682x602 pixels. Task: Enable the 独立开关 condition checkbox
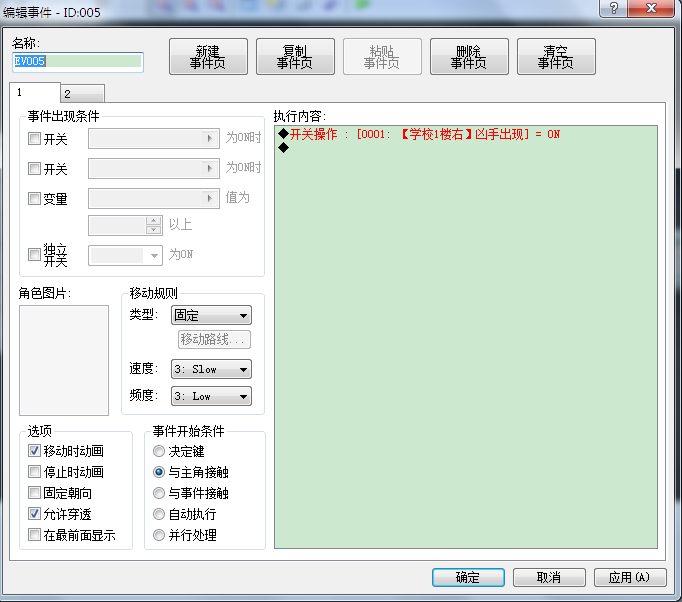point(34,254)
